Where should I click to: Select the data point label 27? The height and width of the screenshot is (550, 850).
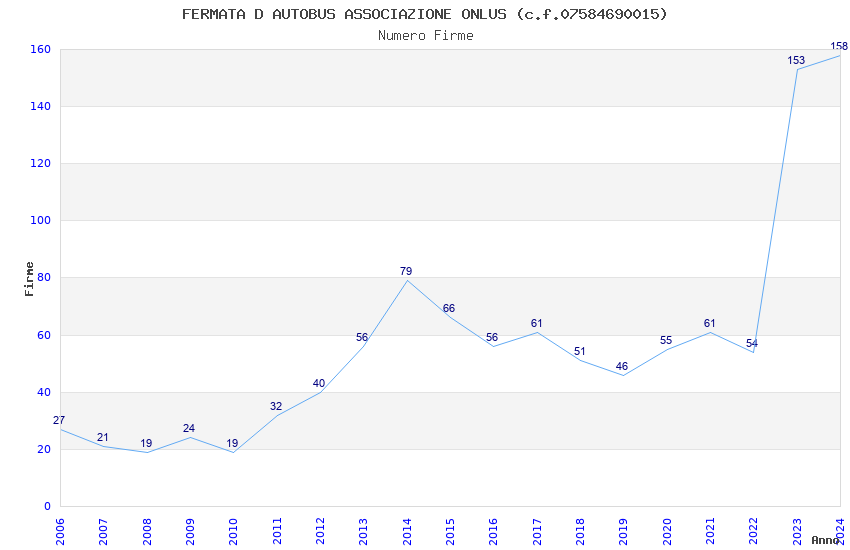(59, 420)
